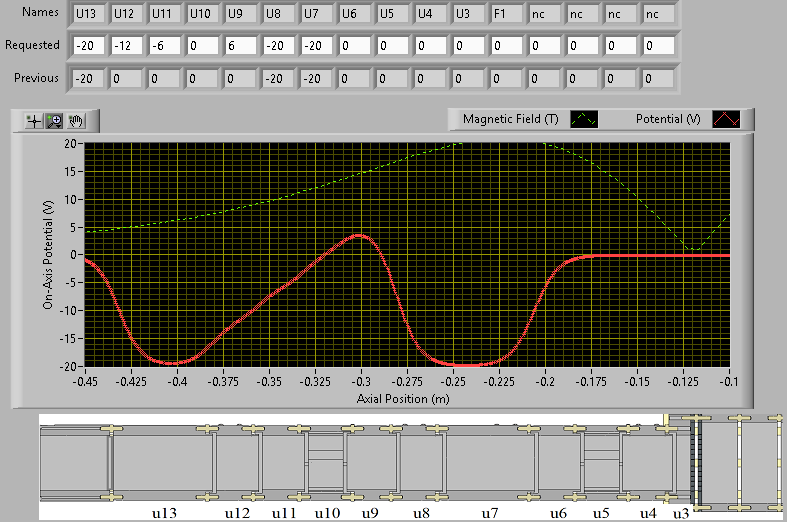Click the u5 electrode label in diagram
The width and height of the screenshot is (787, 522).
[x=601, y=513]
